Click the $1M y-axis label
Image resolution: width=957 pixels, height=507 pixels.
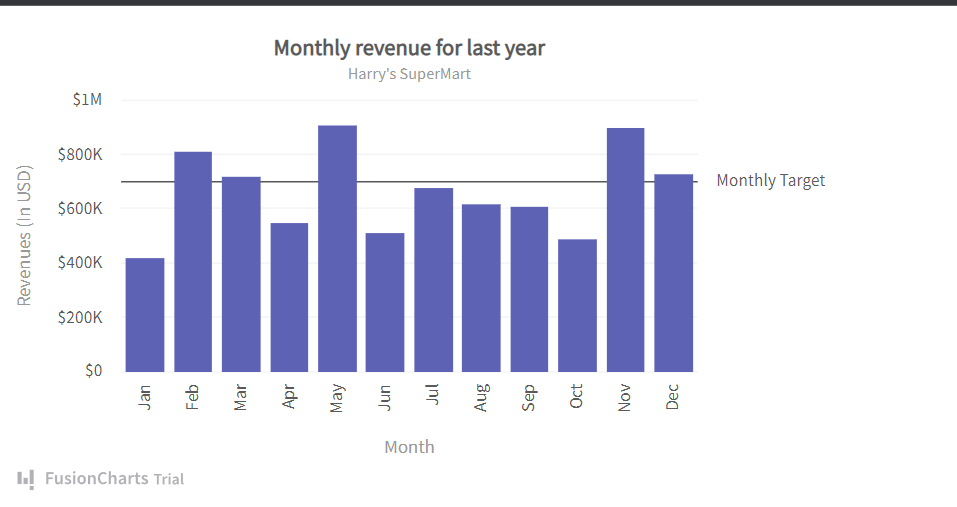87,99
